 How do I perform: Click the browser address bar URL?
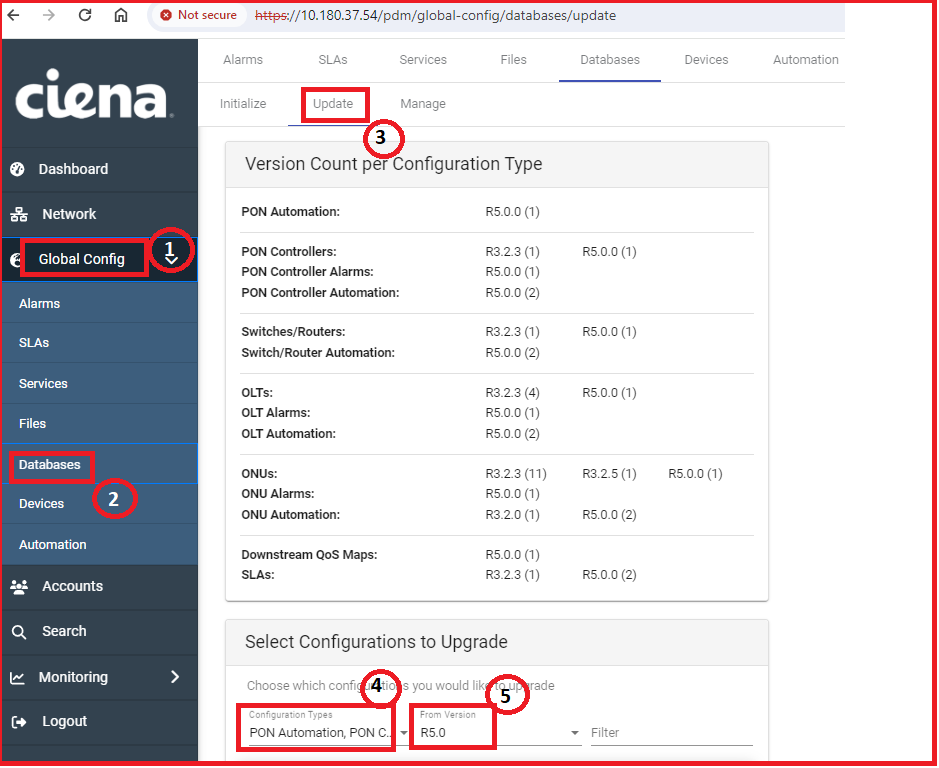click(435, 15)
